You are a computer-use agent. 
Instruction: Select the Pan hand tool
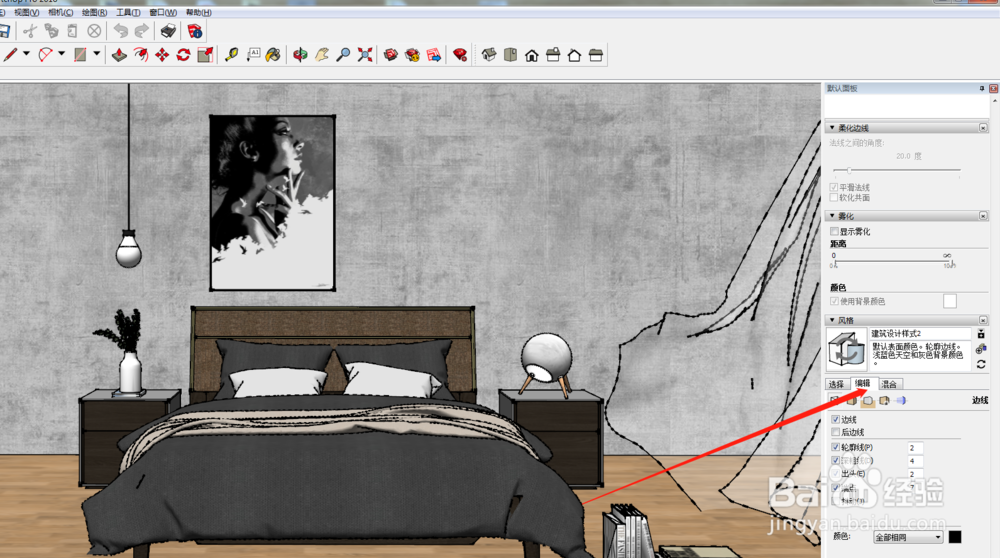point(322,55)
